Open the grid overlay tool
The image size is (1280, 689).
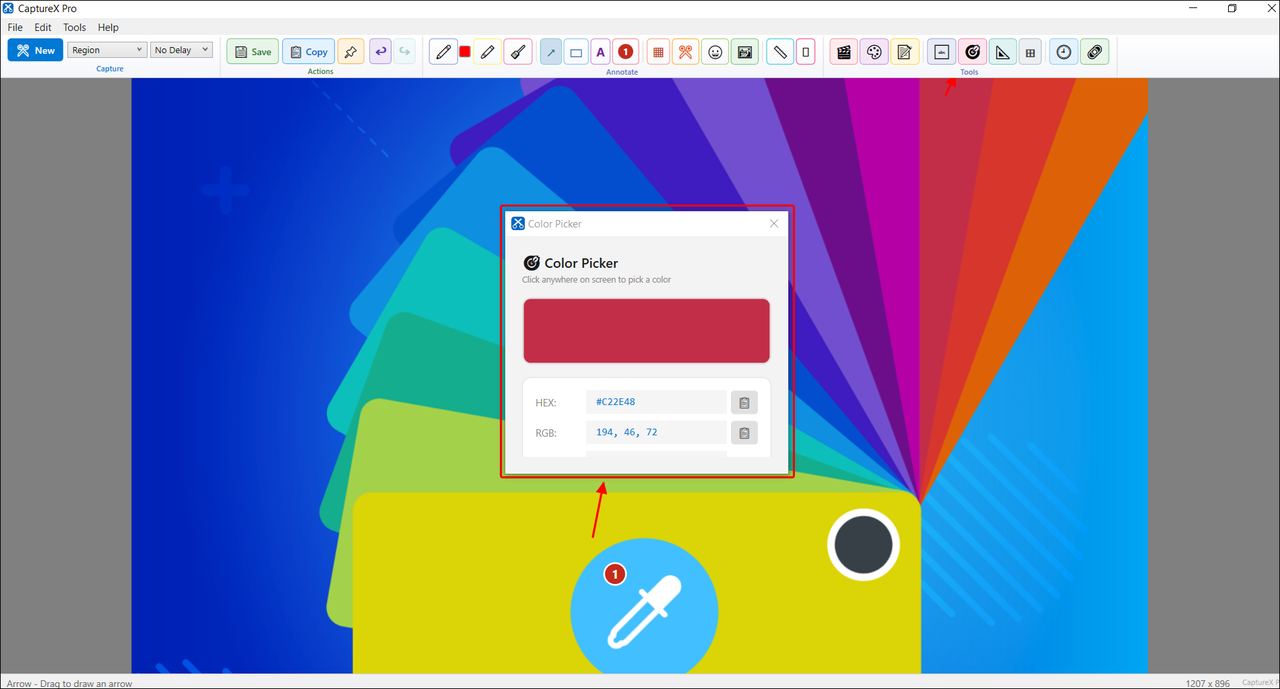1031,52
